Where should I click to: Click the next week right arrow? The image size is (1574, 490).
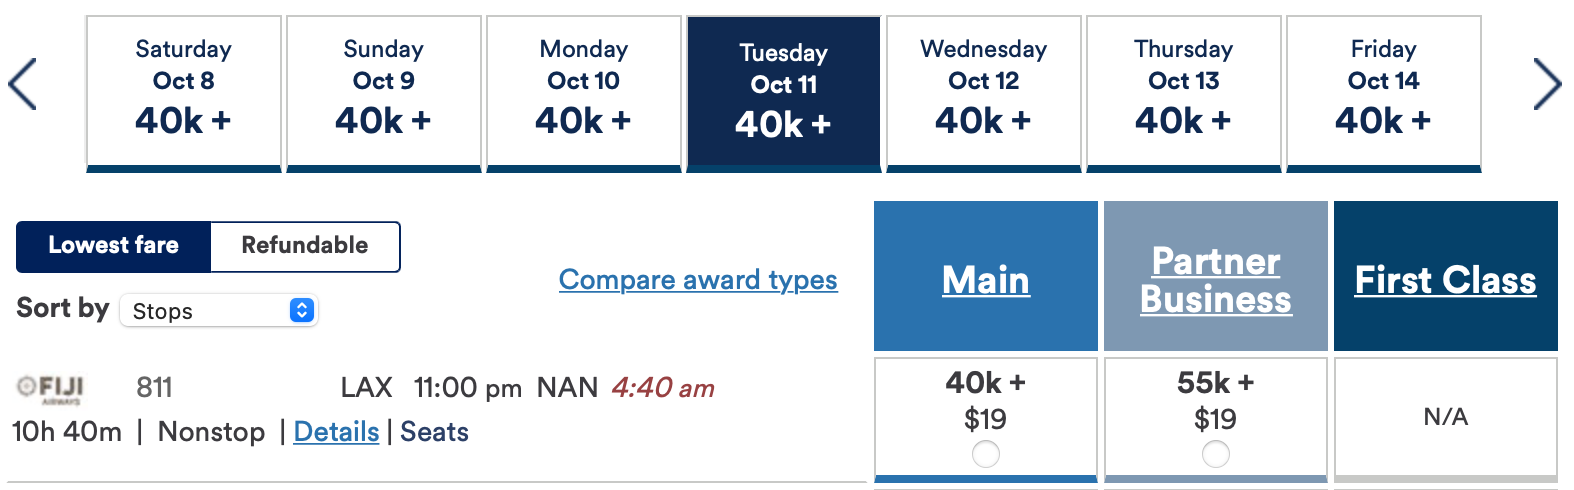point(1547,84)
